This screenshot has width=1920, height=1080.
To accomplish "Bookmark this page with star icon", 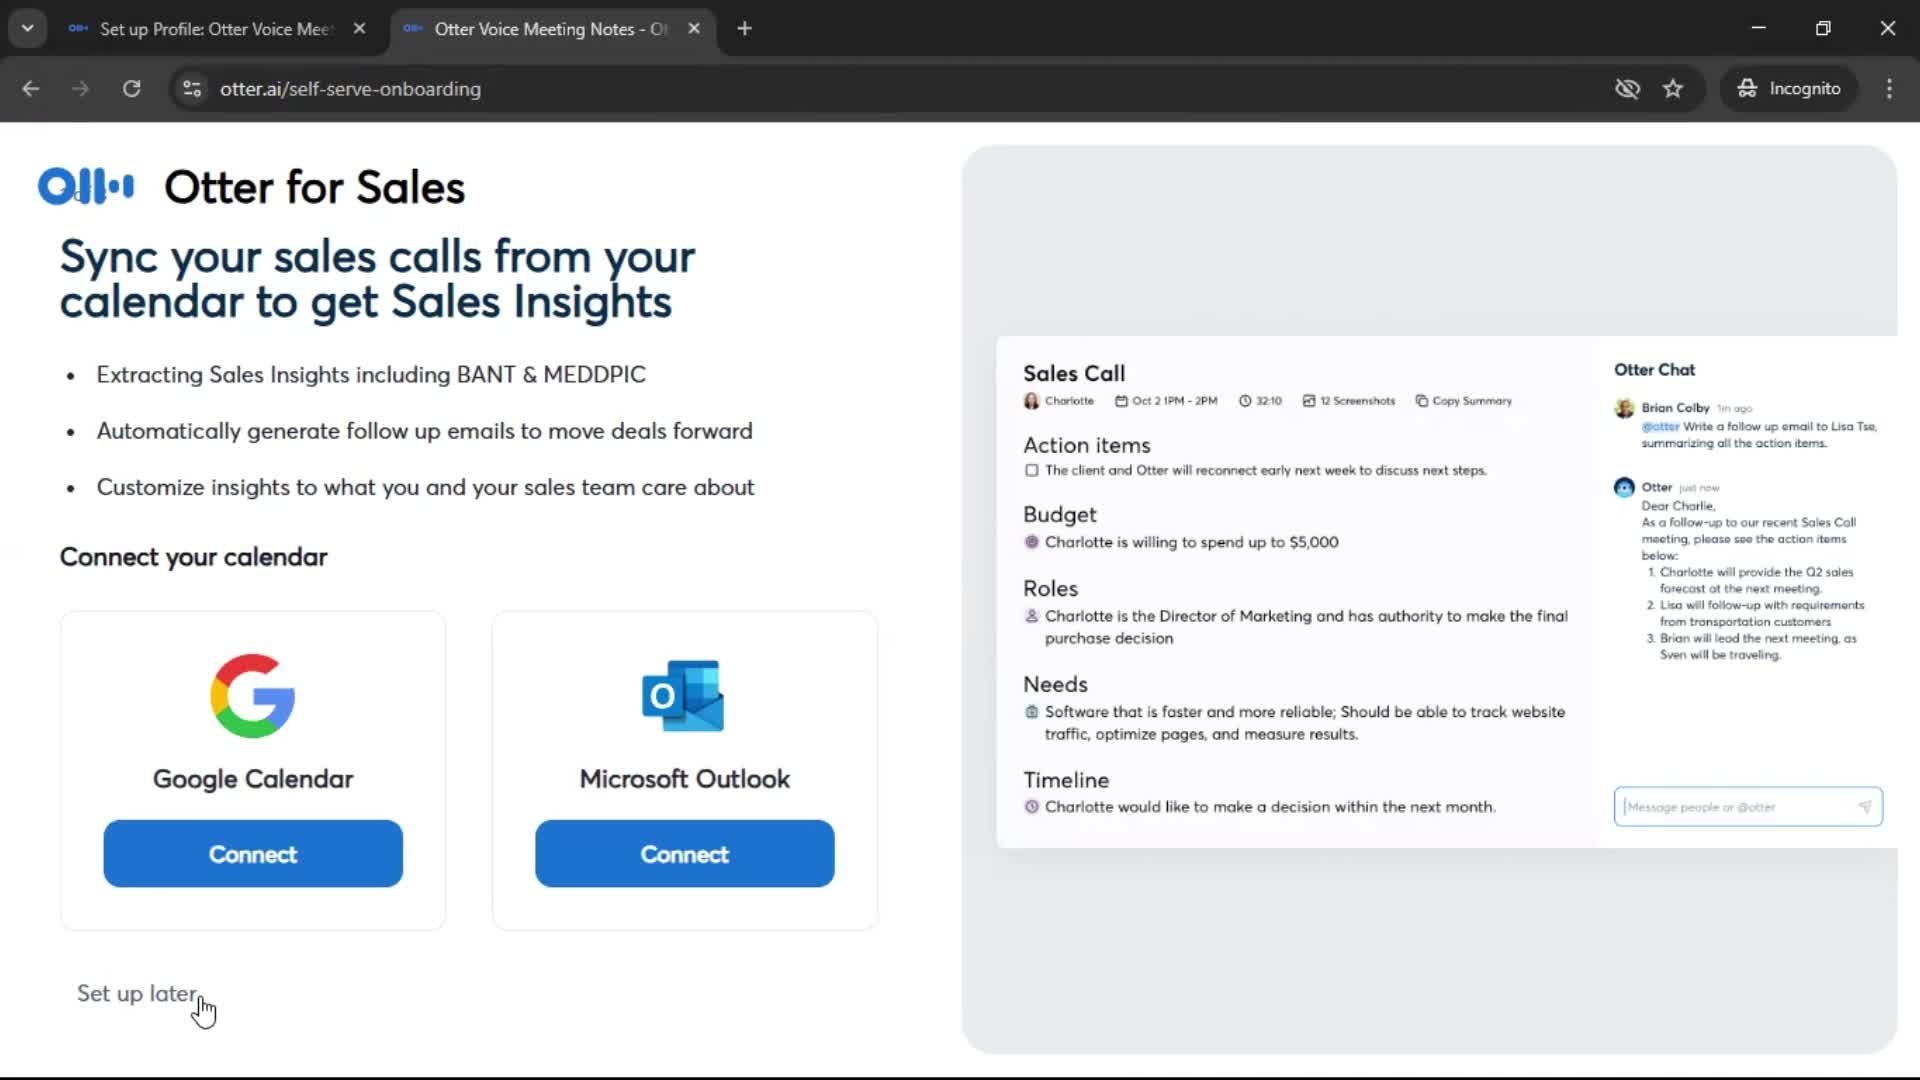I will (1673, 89).
